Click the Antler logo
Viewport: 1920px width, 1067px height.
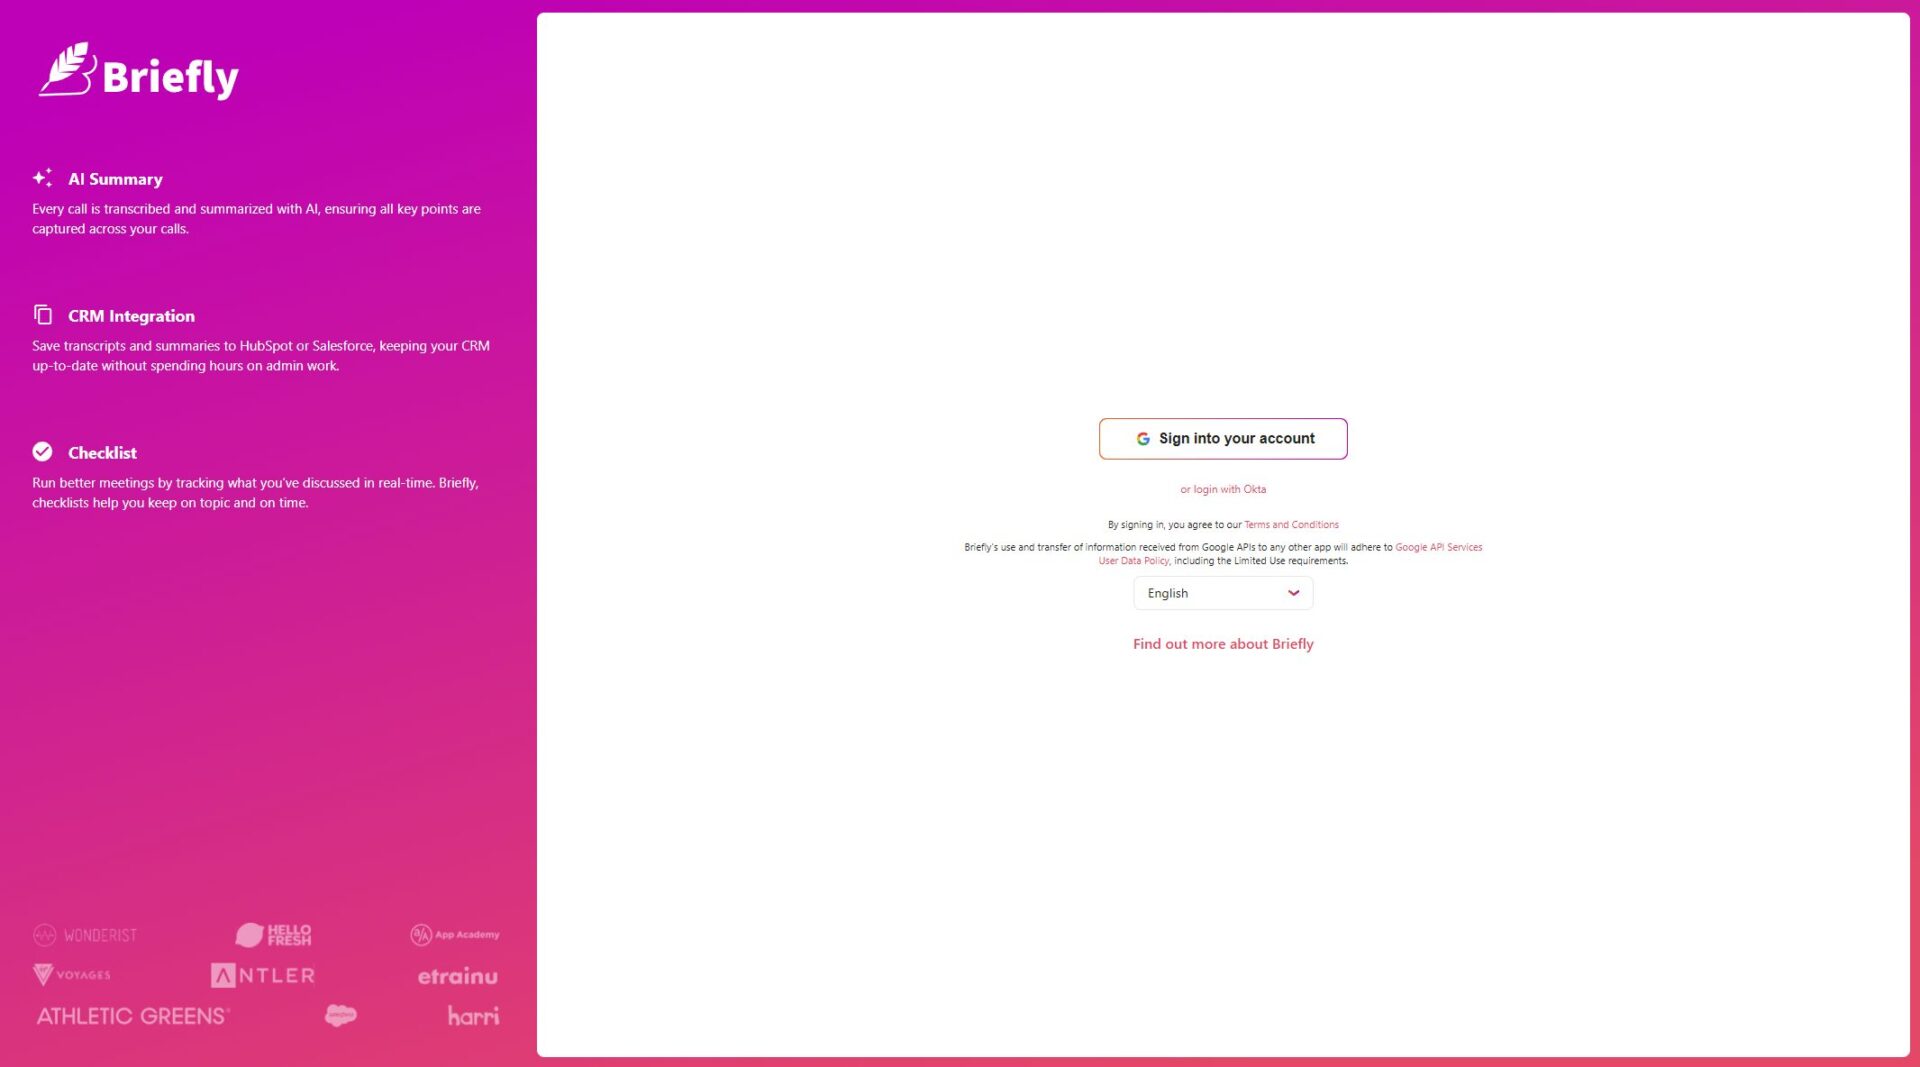pyautogui.click(x=263, y=975)
